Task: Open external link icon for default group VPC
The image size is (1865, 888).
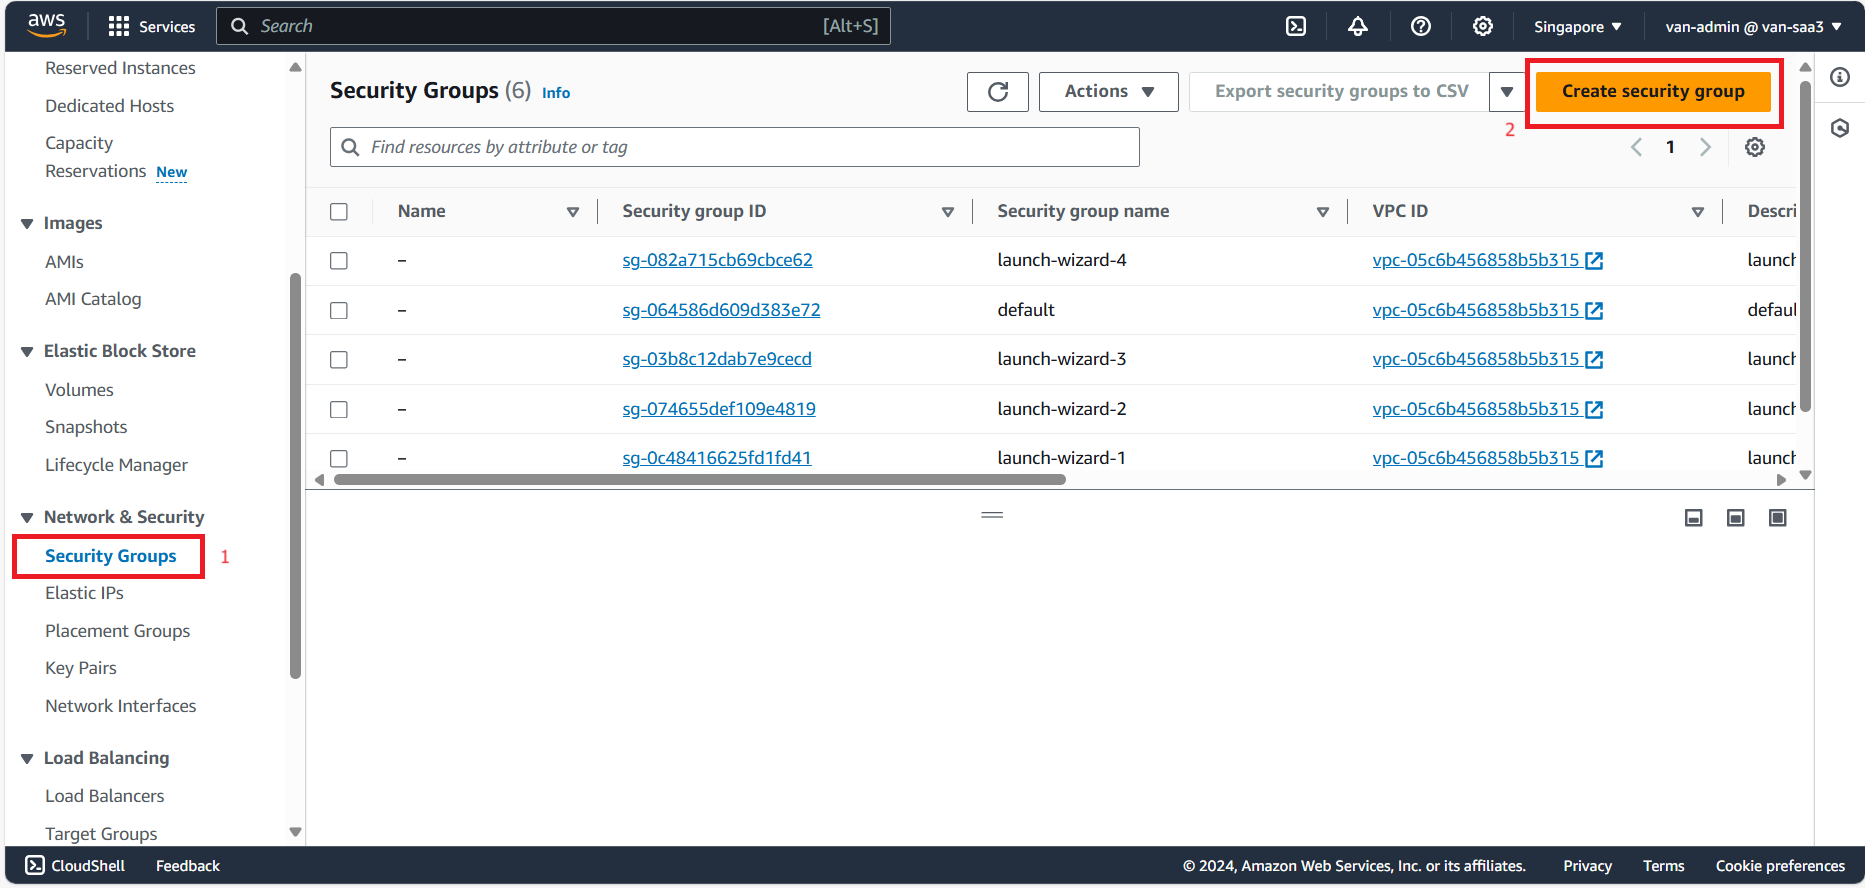Action: click(1595, 311)
